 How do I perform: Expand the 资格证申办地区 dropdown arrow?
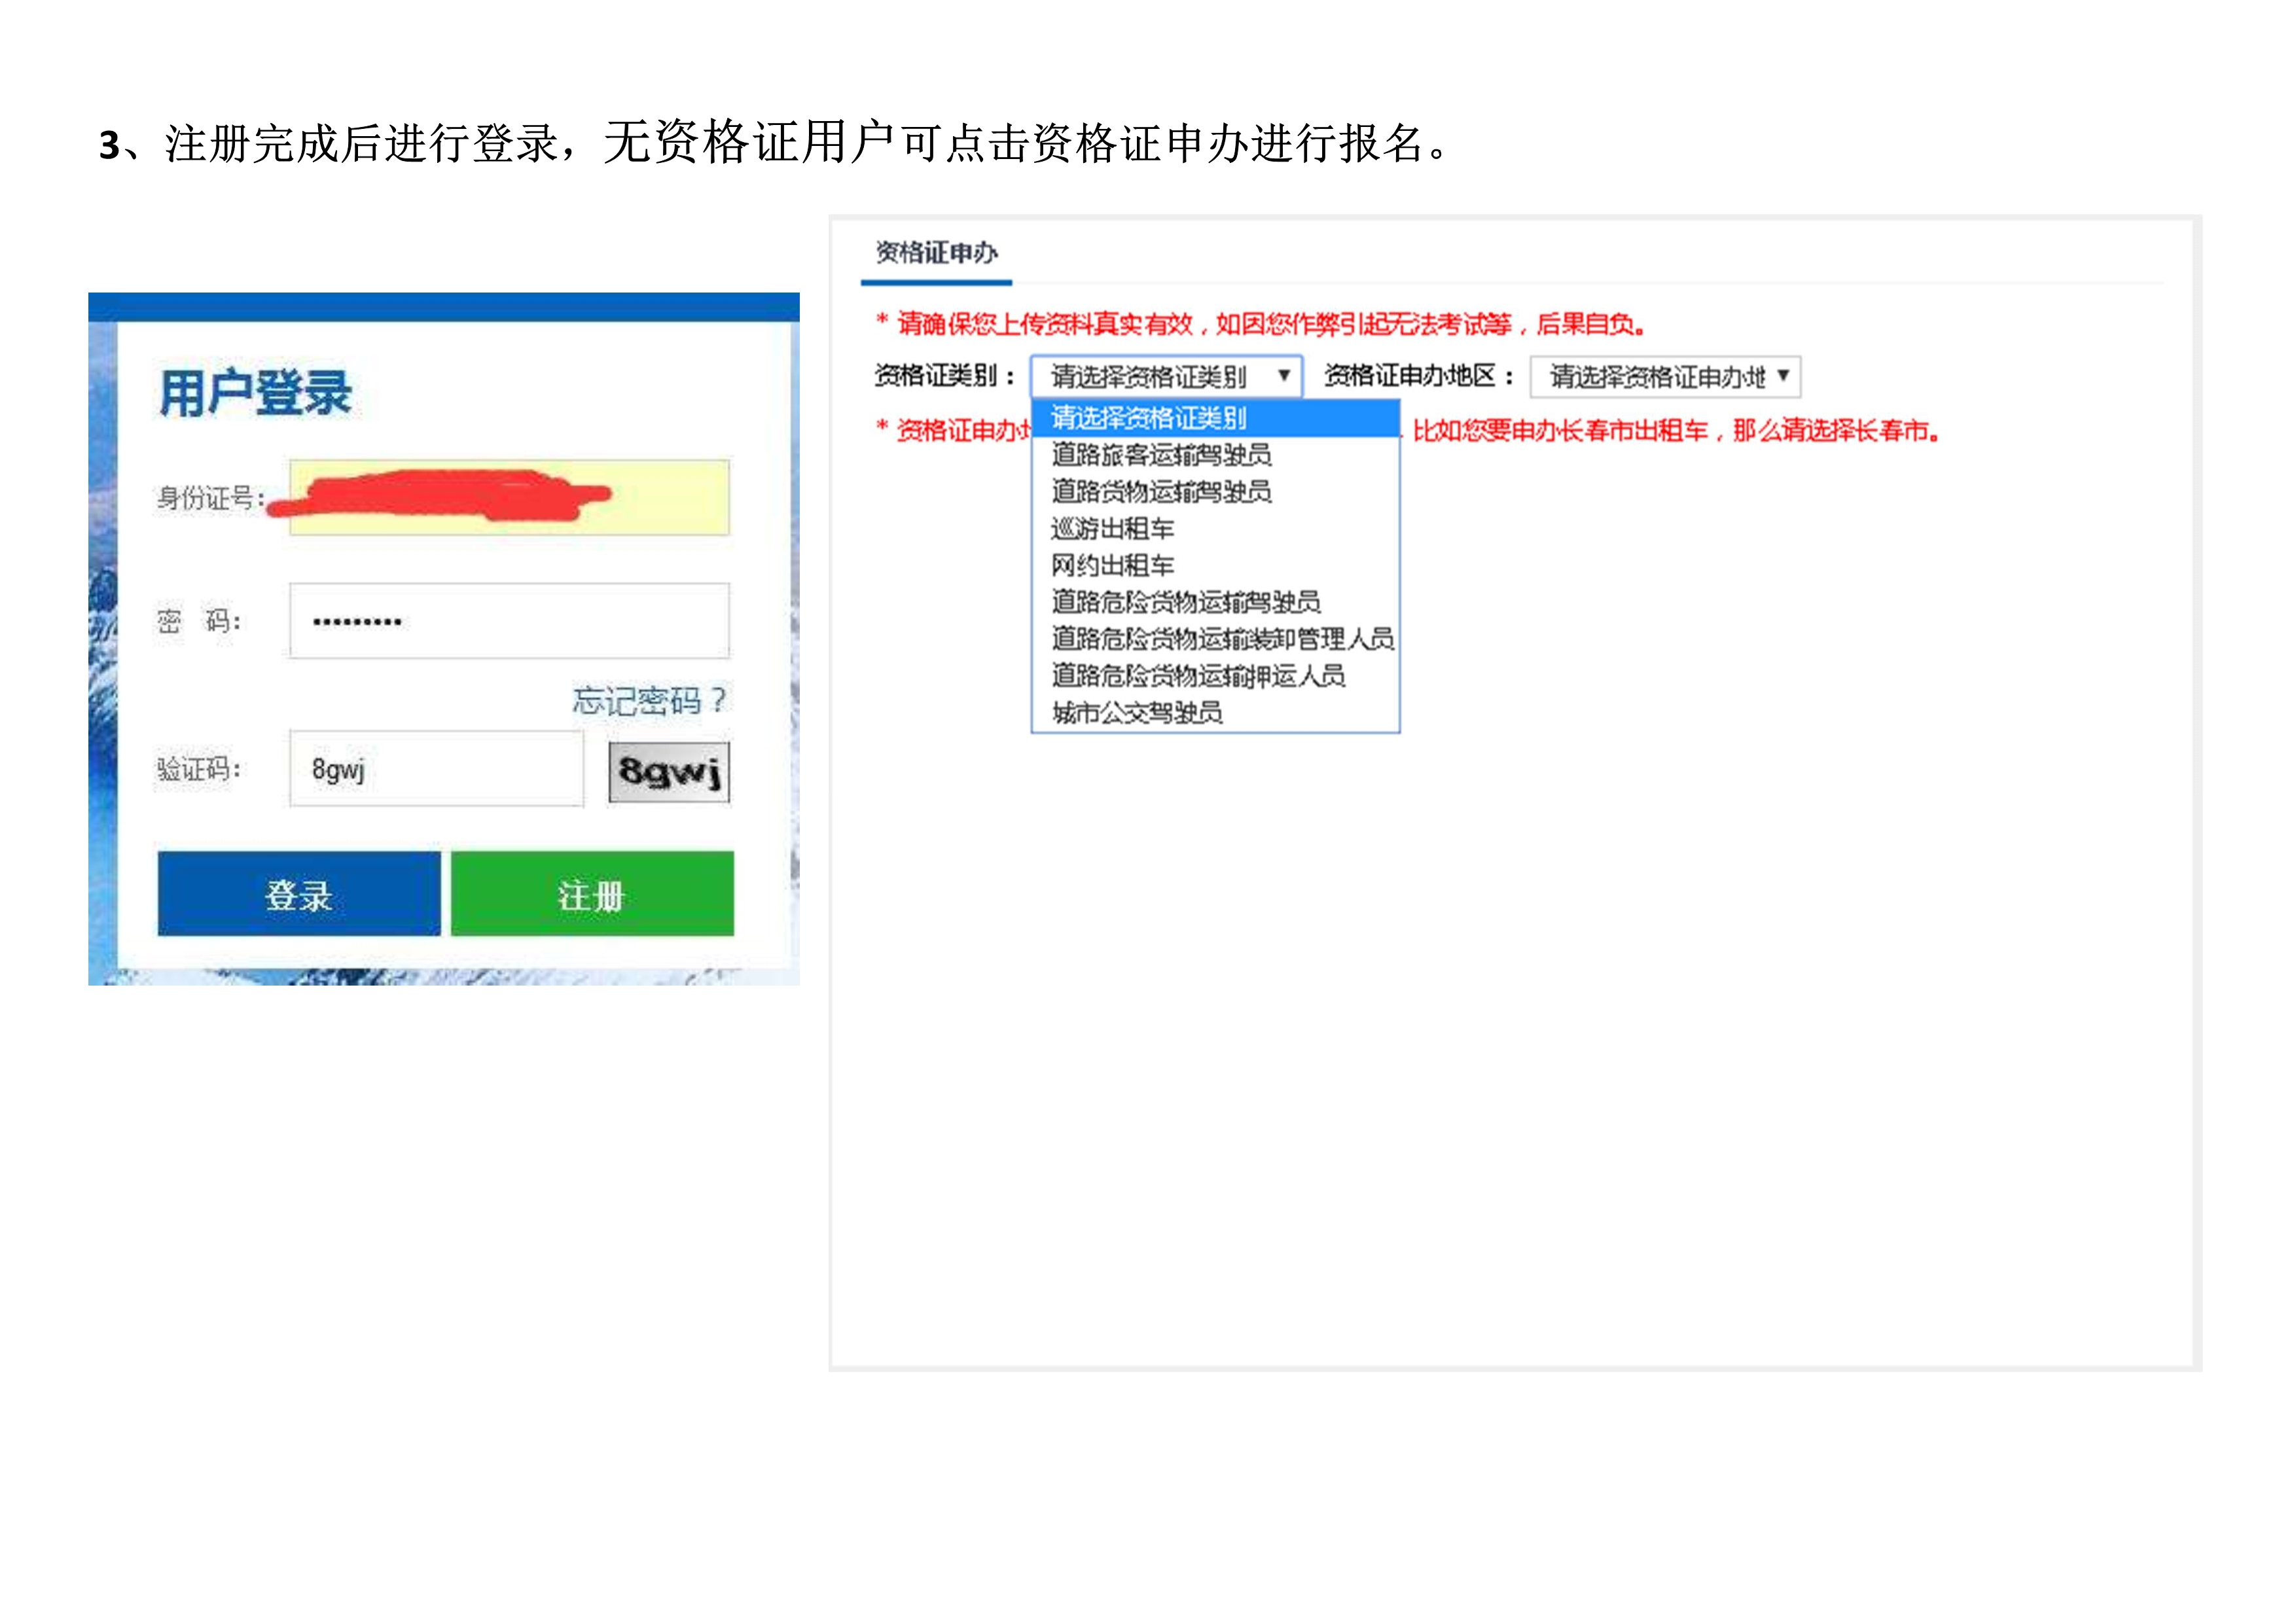click(1783, 376)
